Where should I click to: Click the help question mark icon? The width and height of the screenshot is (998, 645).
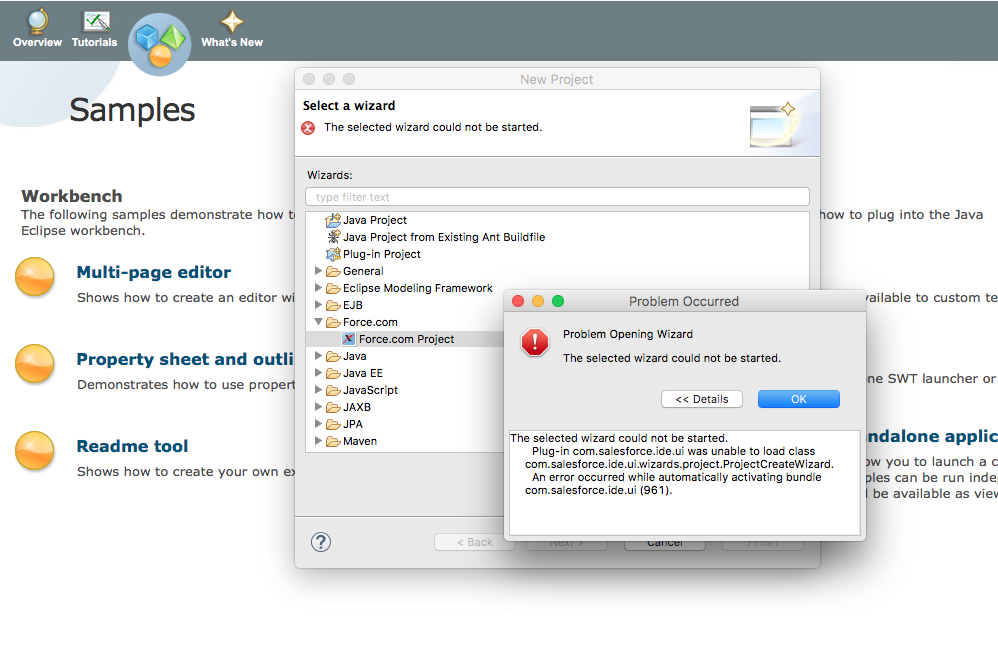321,542
